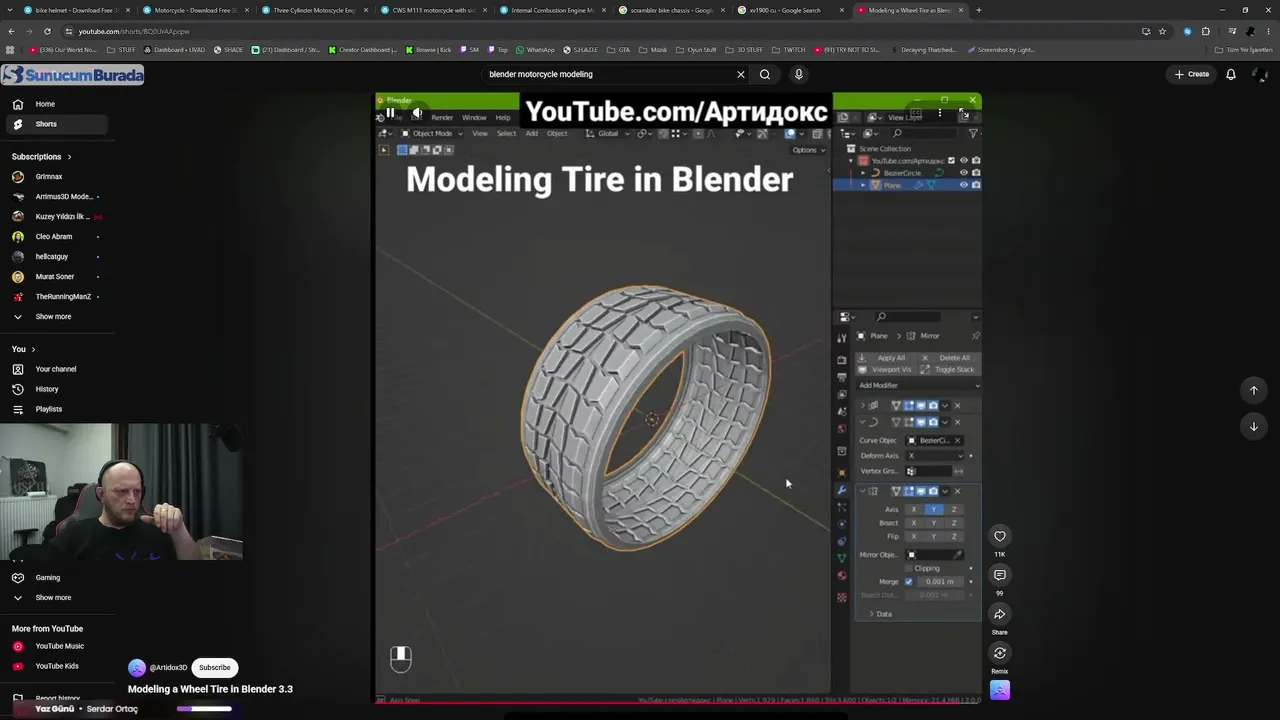Enter fullscreen on the Short player
This screenshot has width=1280, height=720.
pyautogui.click(x=964, y=114)
